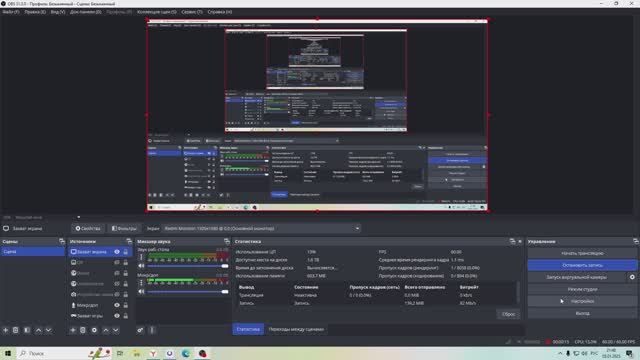Open Фильтры of the selected source
This screenshot has width=640, height=360.
coord(124,228)
